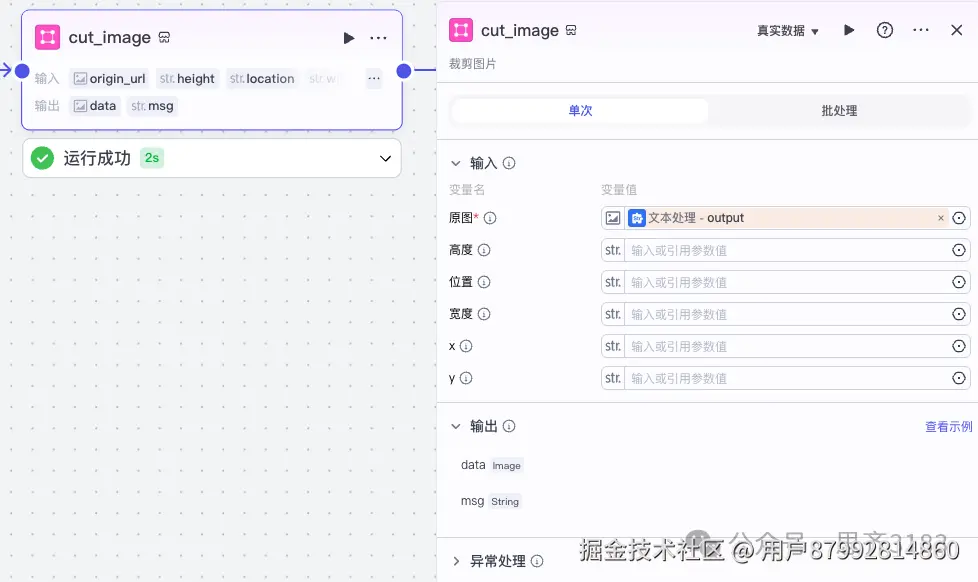Screen dimensions: 978x582
Task: Close the cut_image settings panel
Action: [x=956, y=30]
